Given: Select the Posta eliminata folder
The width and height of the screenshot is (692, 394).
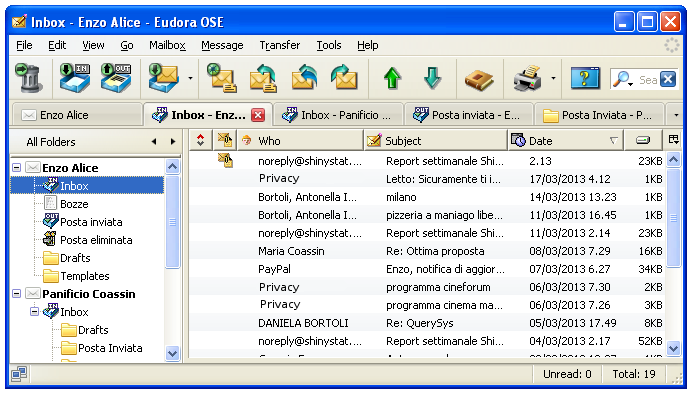Looking at the screenshot, I should coord(88,240).
